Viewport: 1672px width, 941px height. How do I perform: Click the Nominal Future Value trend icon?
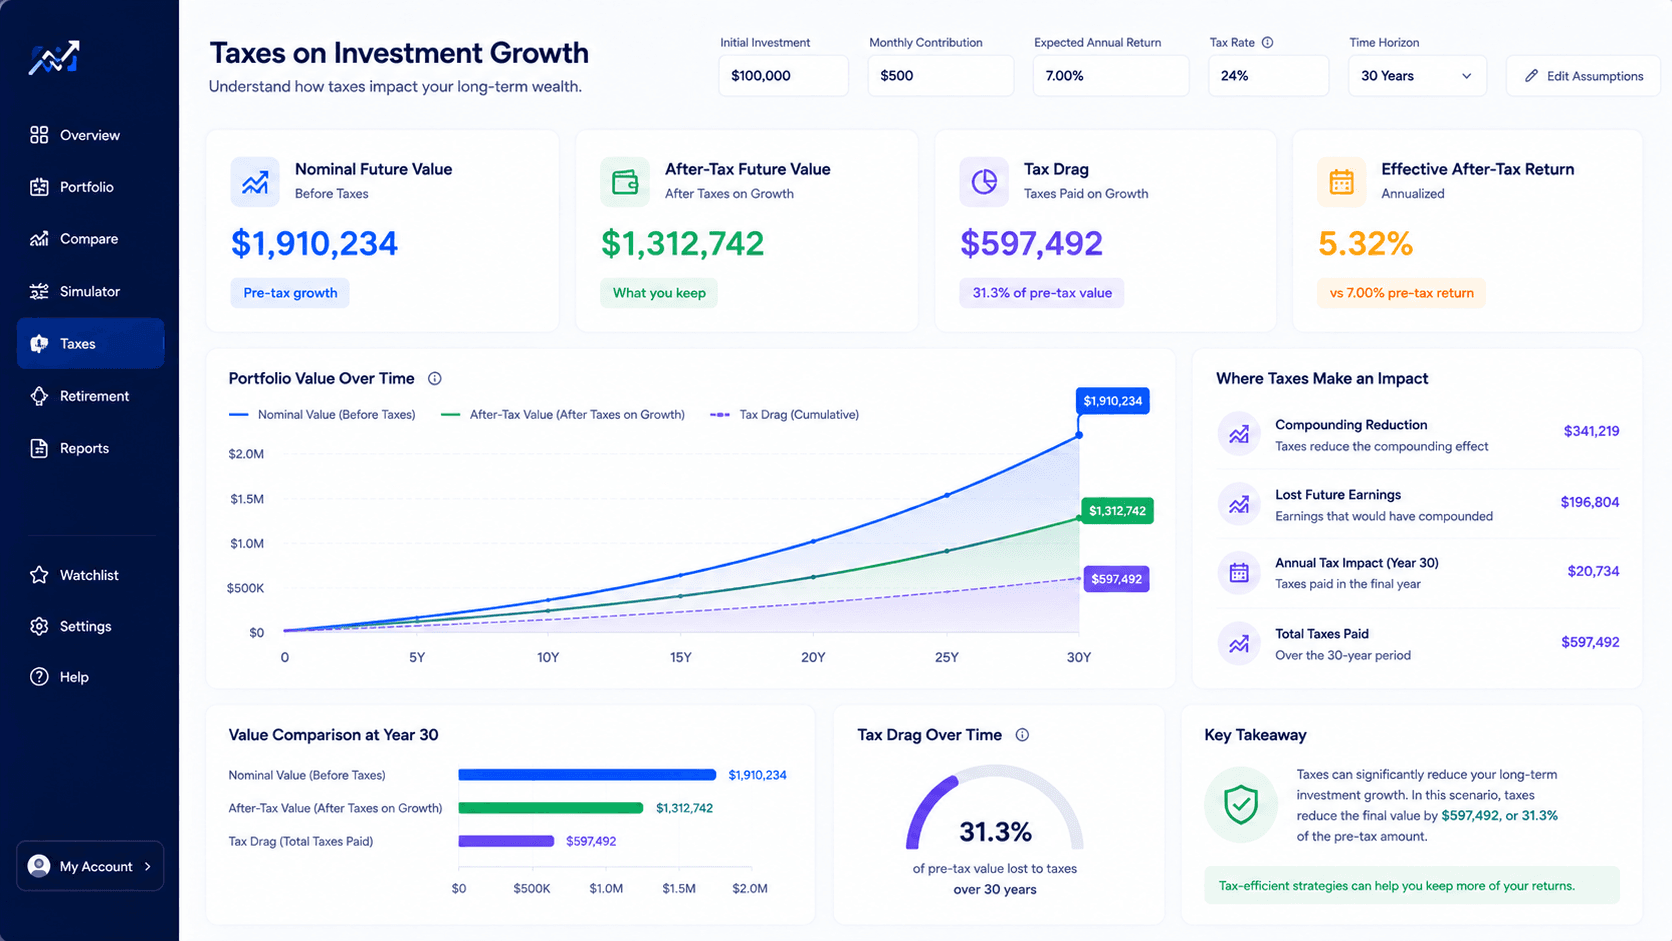click(255, 182)
